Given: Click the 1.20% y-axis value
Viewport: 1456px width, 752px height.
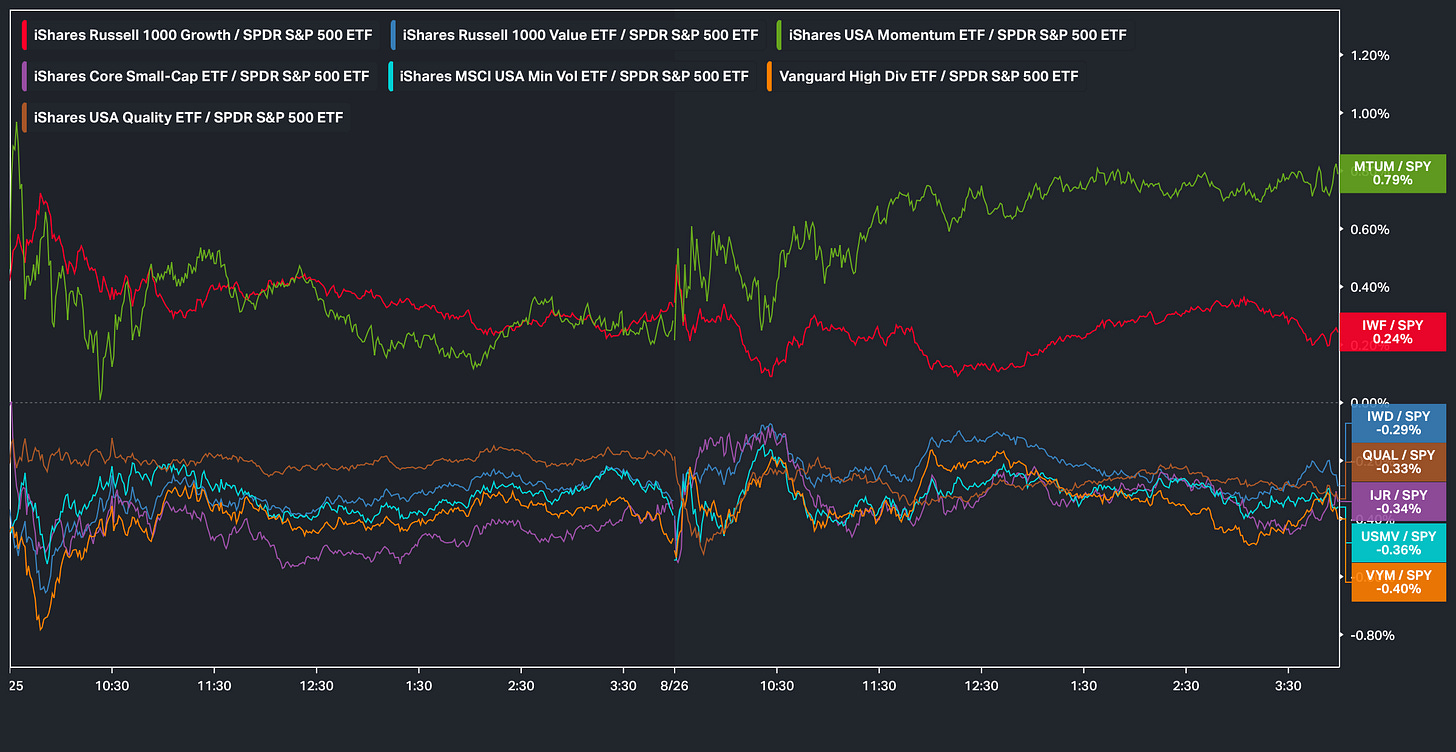Looking at the screenshot, I should [1368, 56].
